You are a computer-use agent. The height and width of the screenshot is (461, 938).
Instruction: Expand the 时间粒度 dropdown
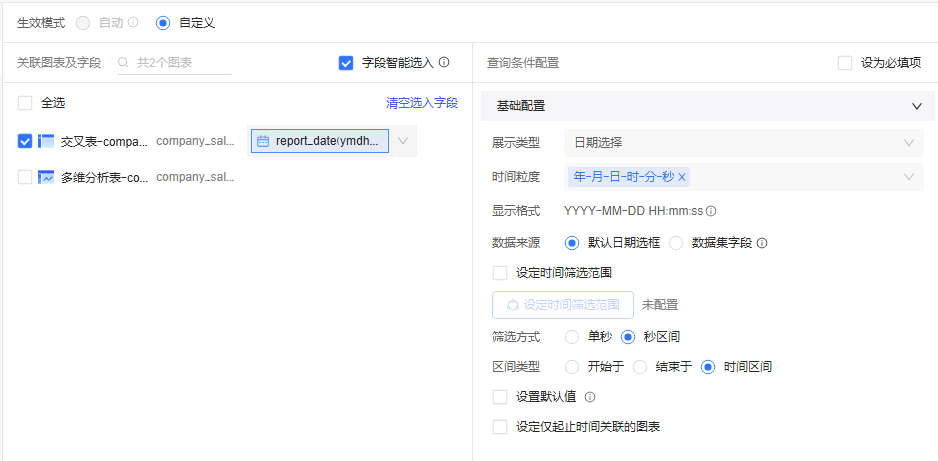click(908, 177)
